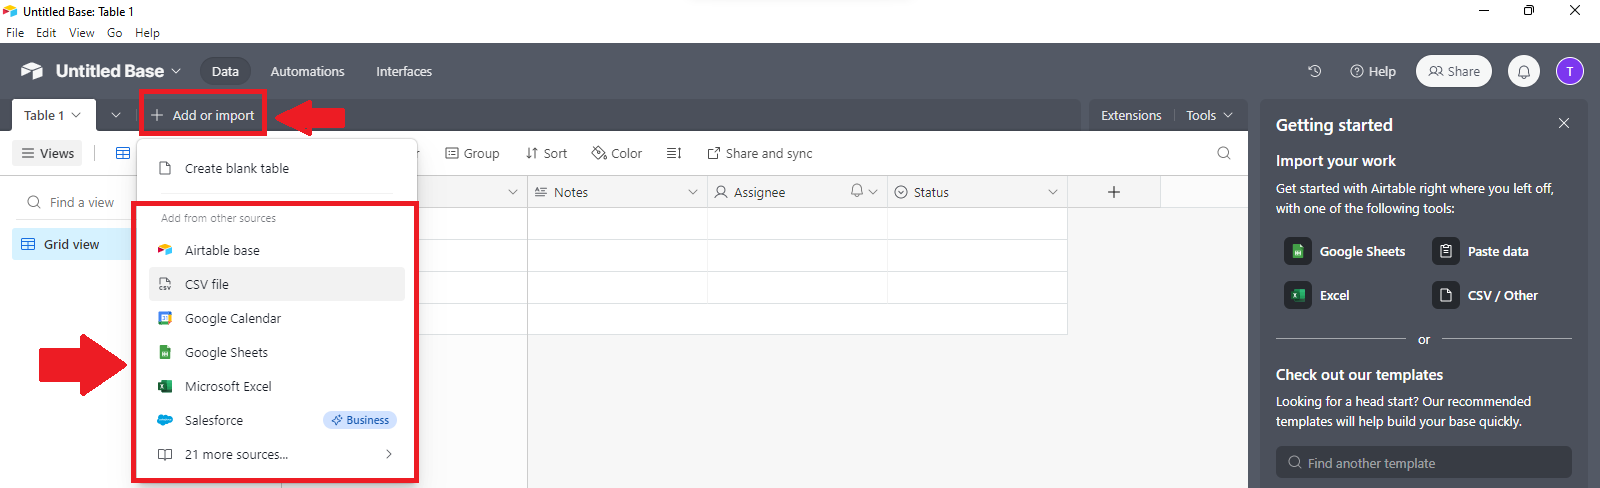Screen dimensions: 1600x488
Task: Open the View menu
Action: coord(82,33)
